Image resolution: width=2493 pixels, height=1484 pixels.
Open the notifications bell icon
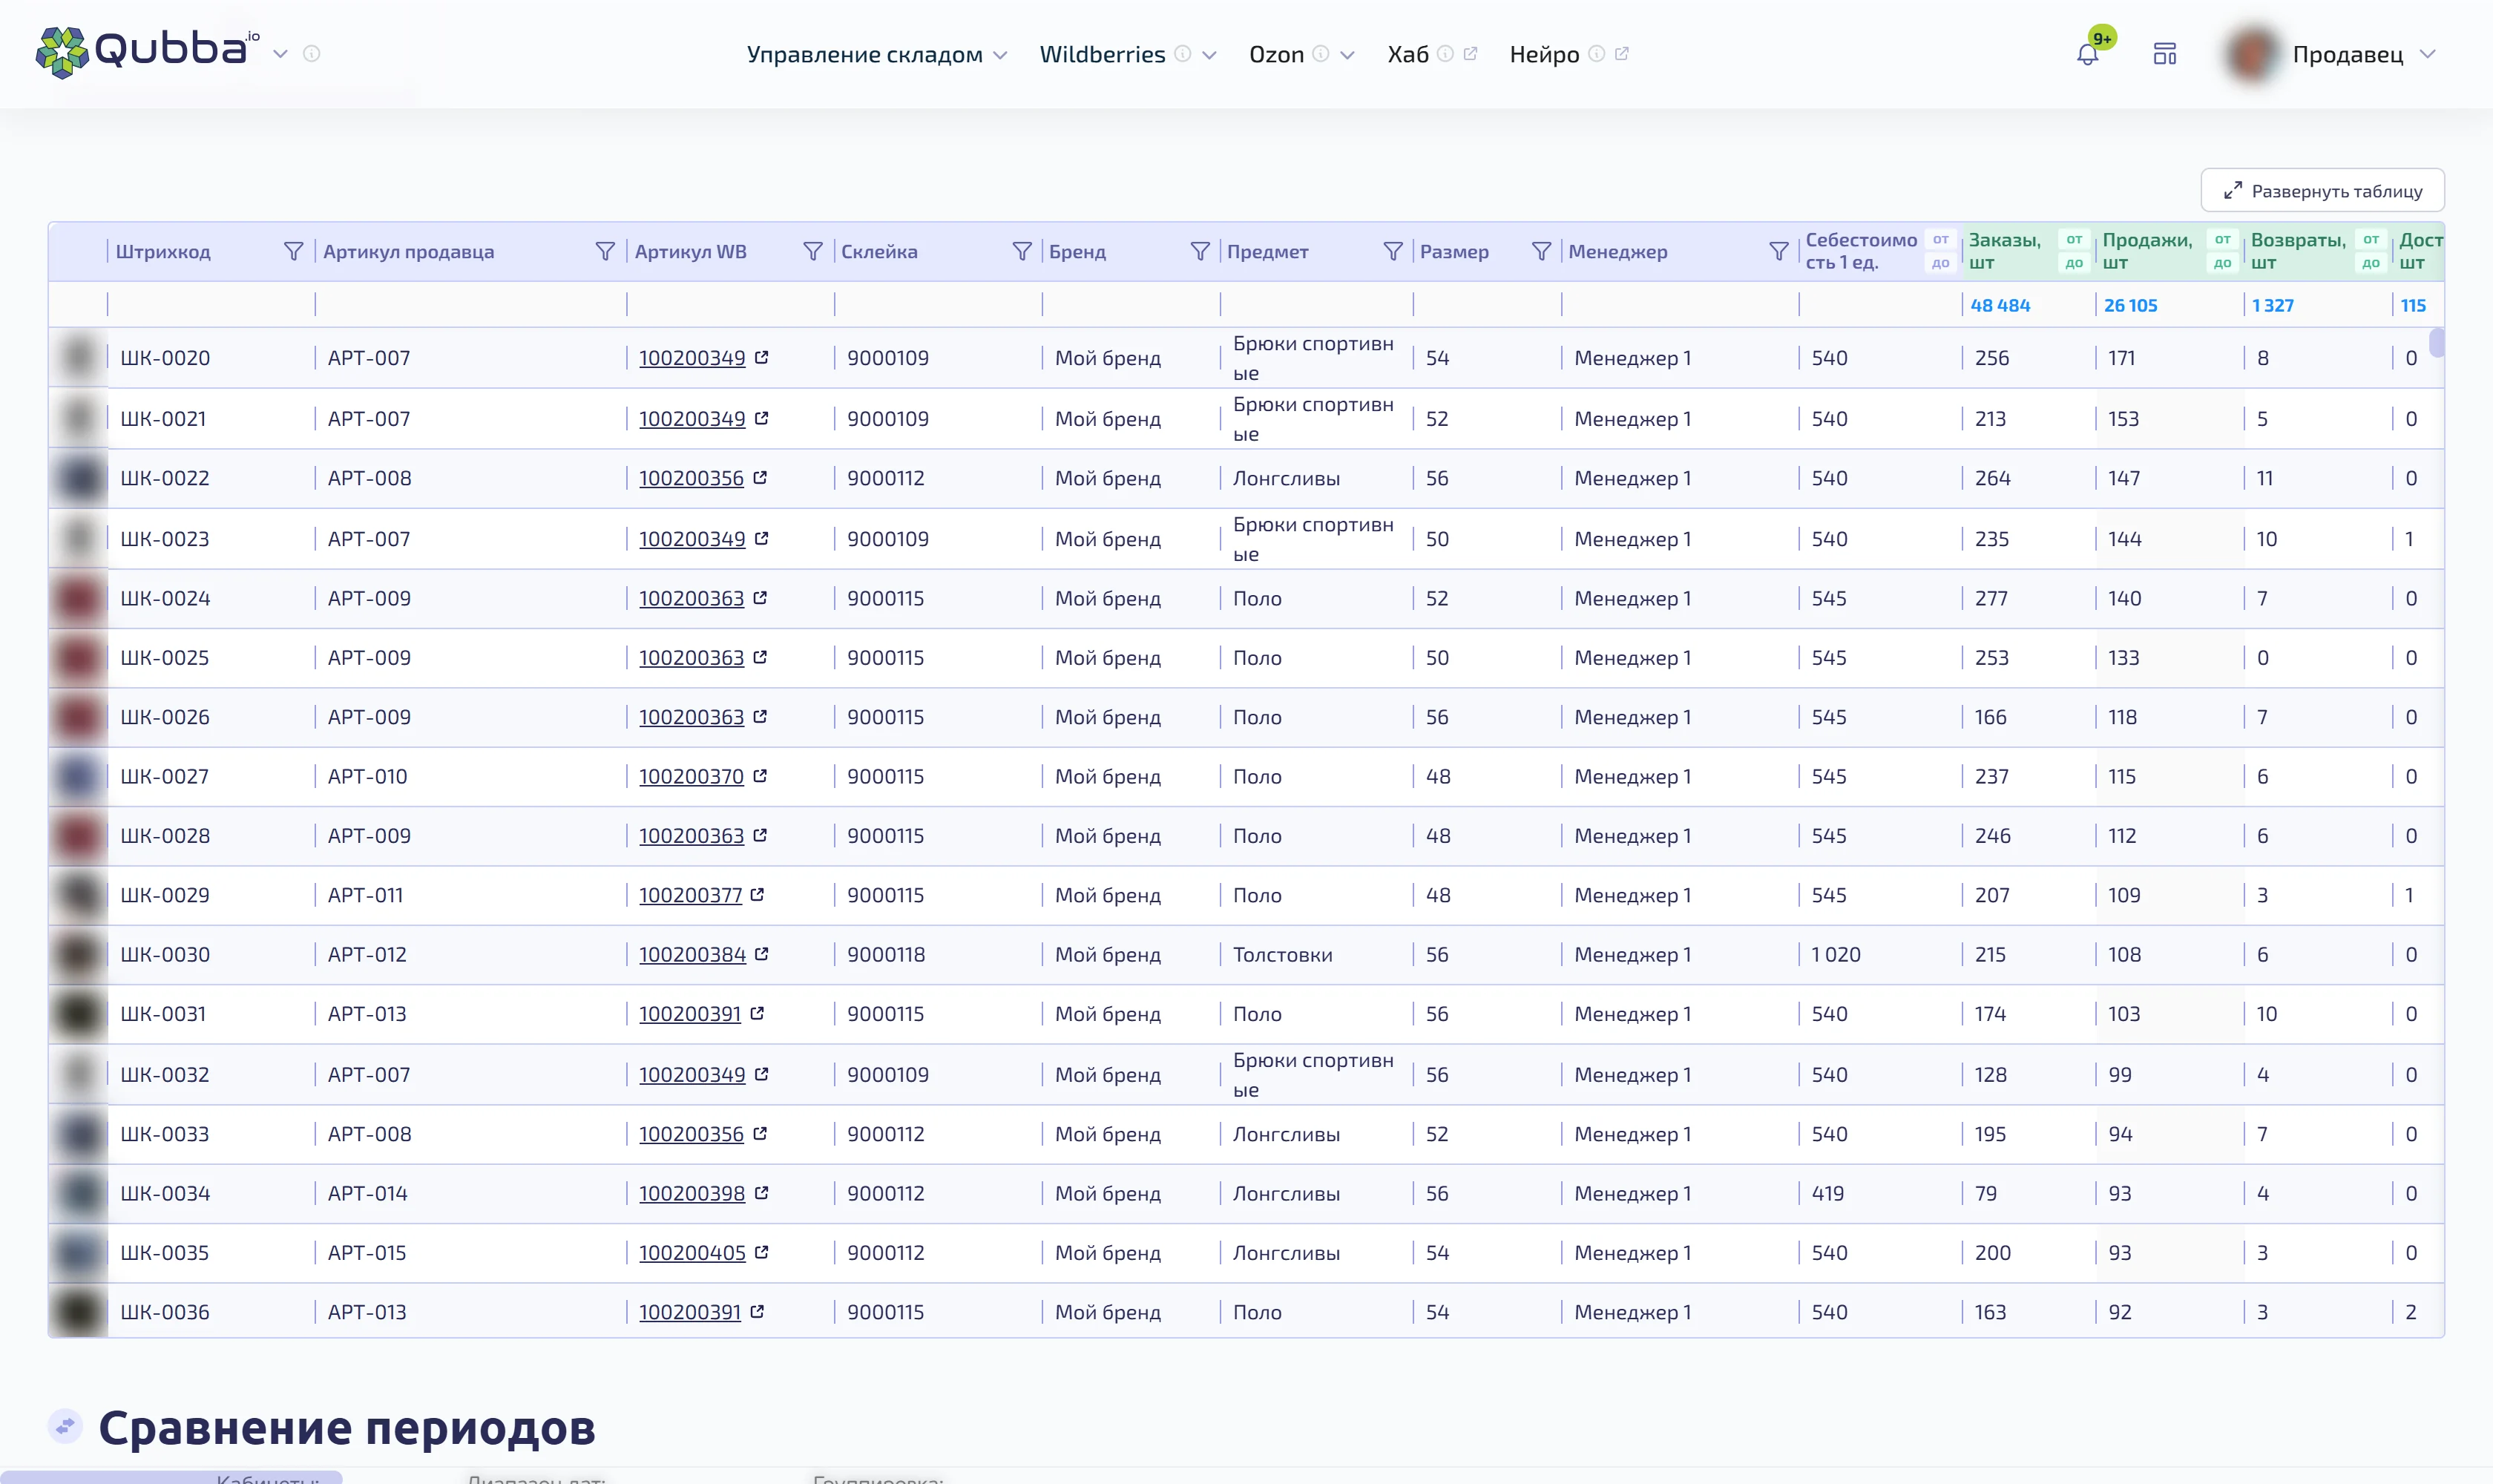click(x=2087, y=54)
